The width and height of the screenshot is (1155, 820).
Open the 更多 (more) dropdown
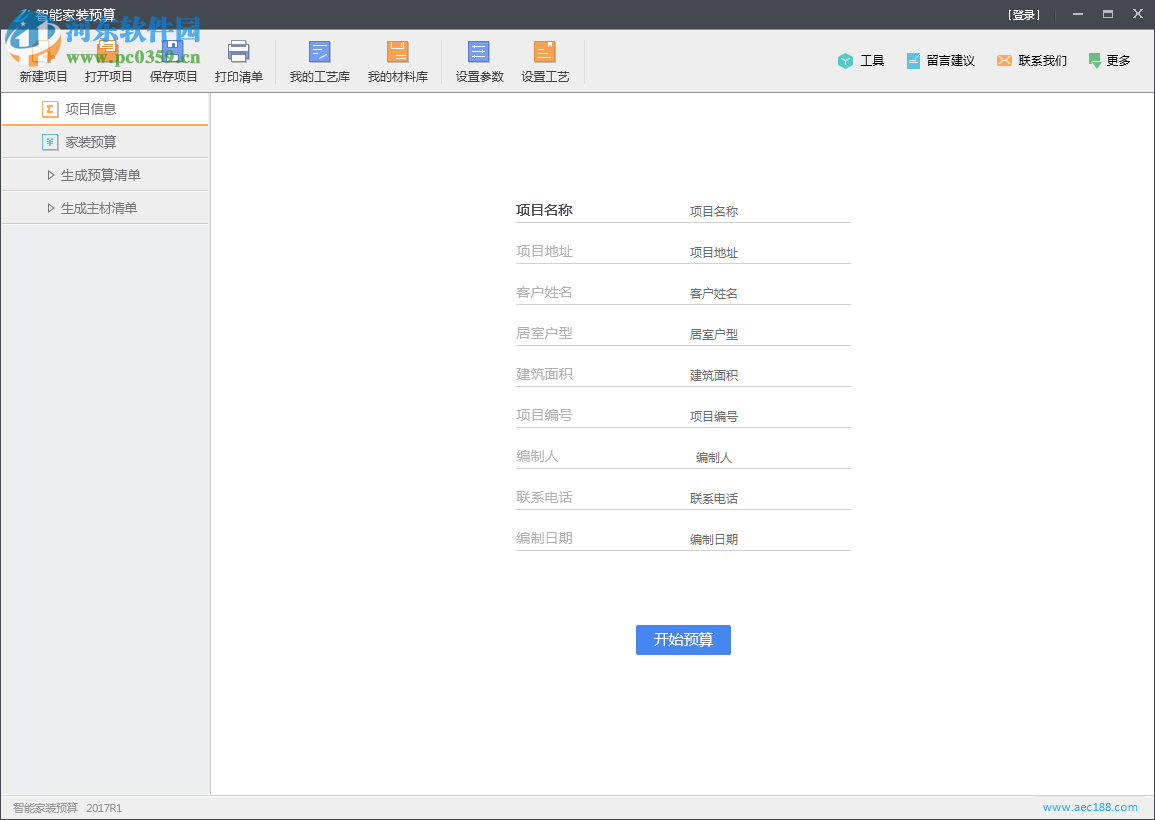coord(1109,60)
